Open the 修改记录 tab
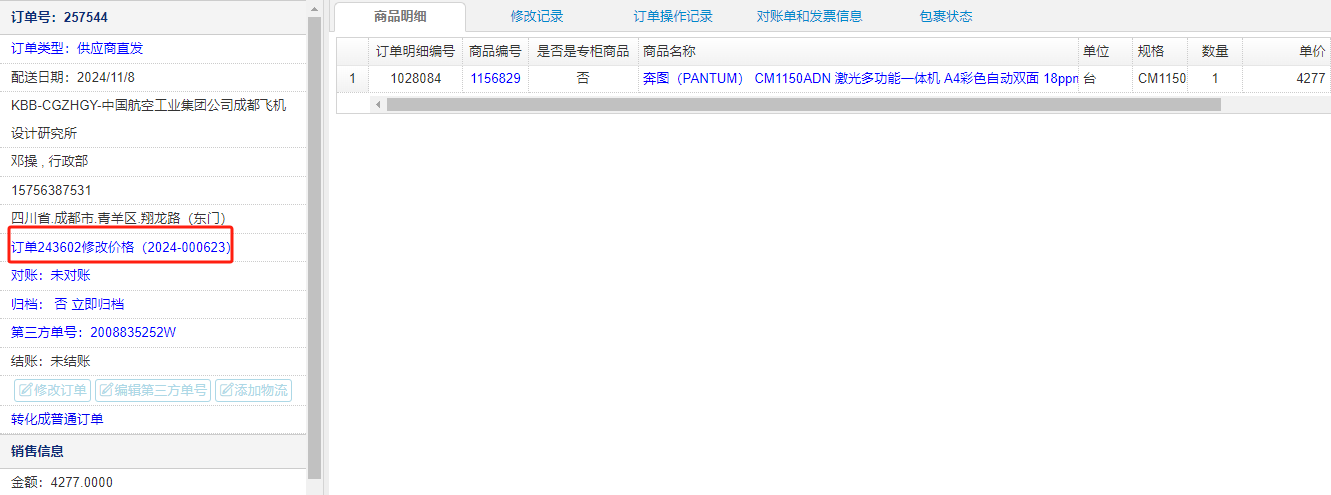 point(537,16)
